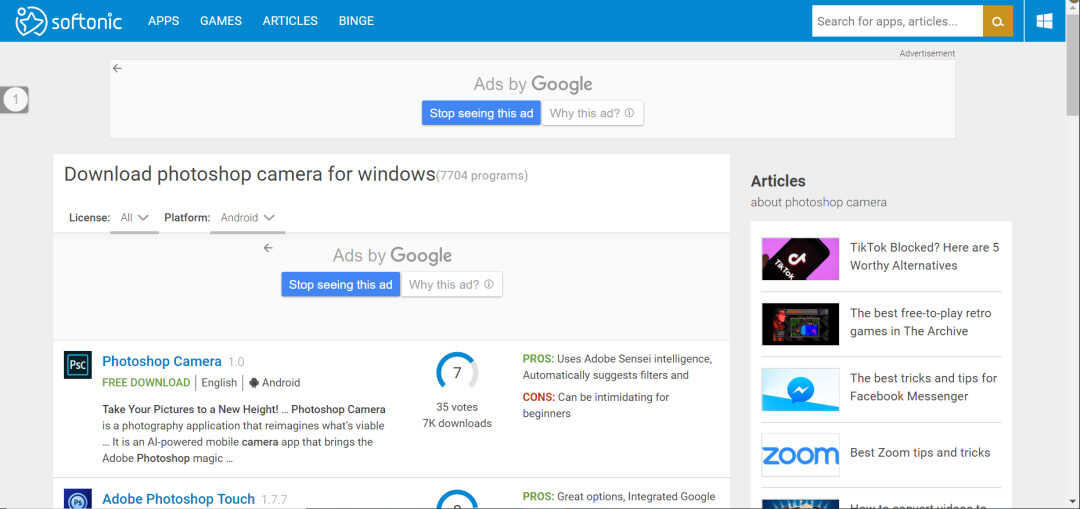This screenshot has height=509, width=1080.
Task: Click the info icon beside top 'Why this ad?'
Action: click(629, 113)
